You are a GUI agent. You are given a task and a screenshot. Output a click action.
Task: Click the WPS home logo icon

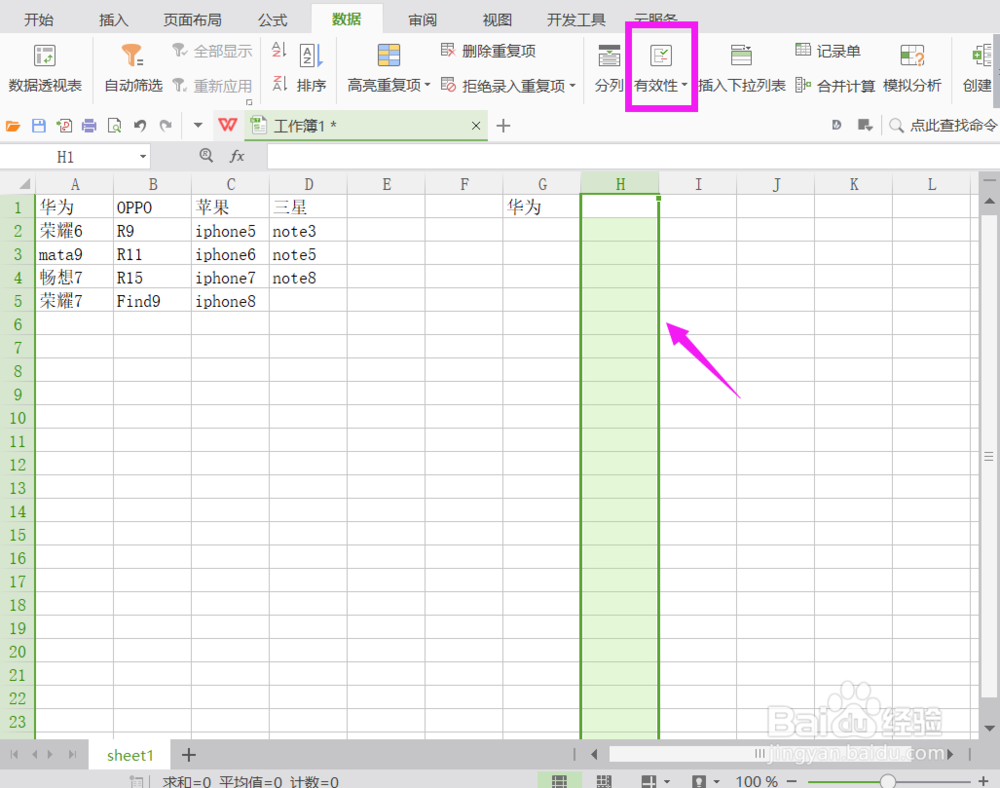(228, 125)
